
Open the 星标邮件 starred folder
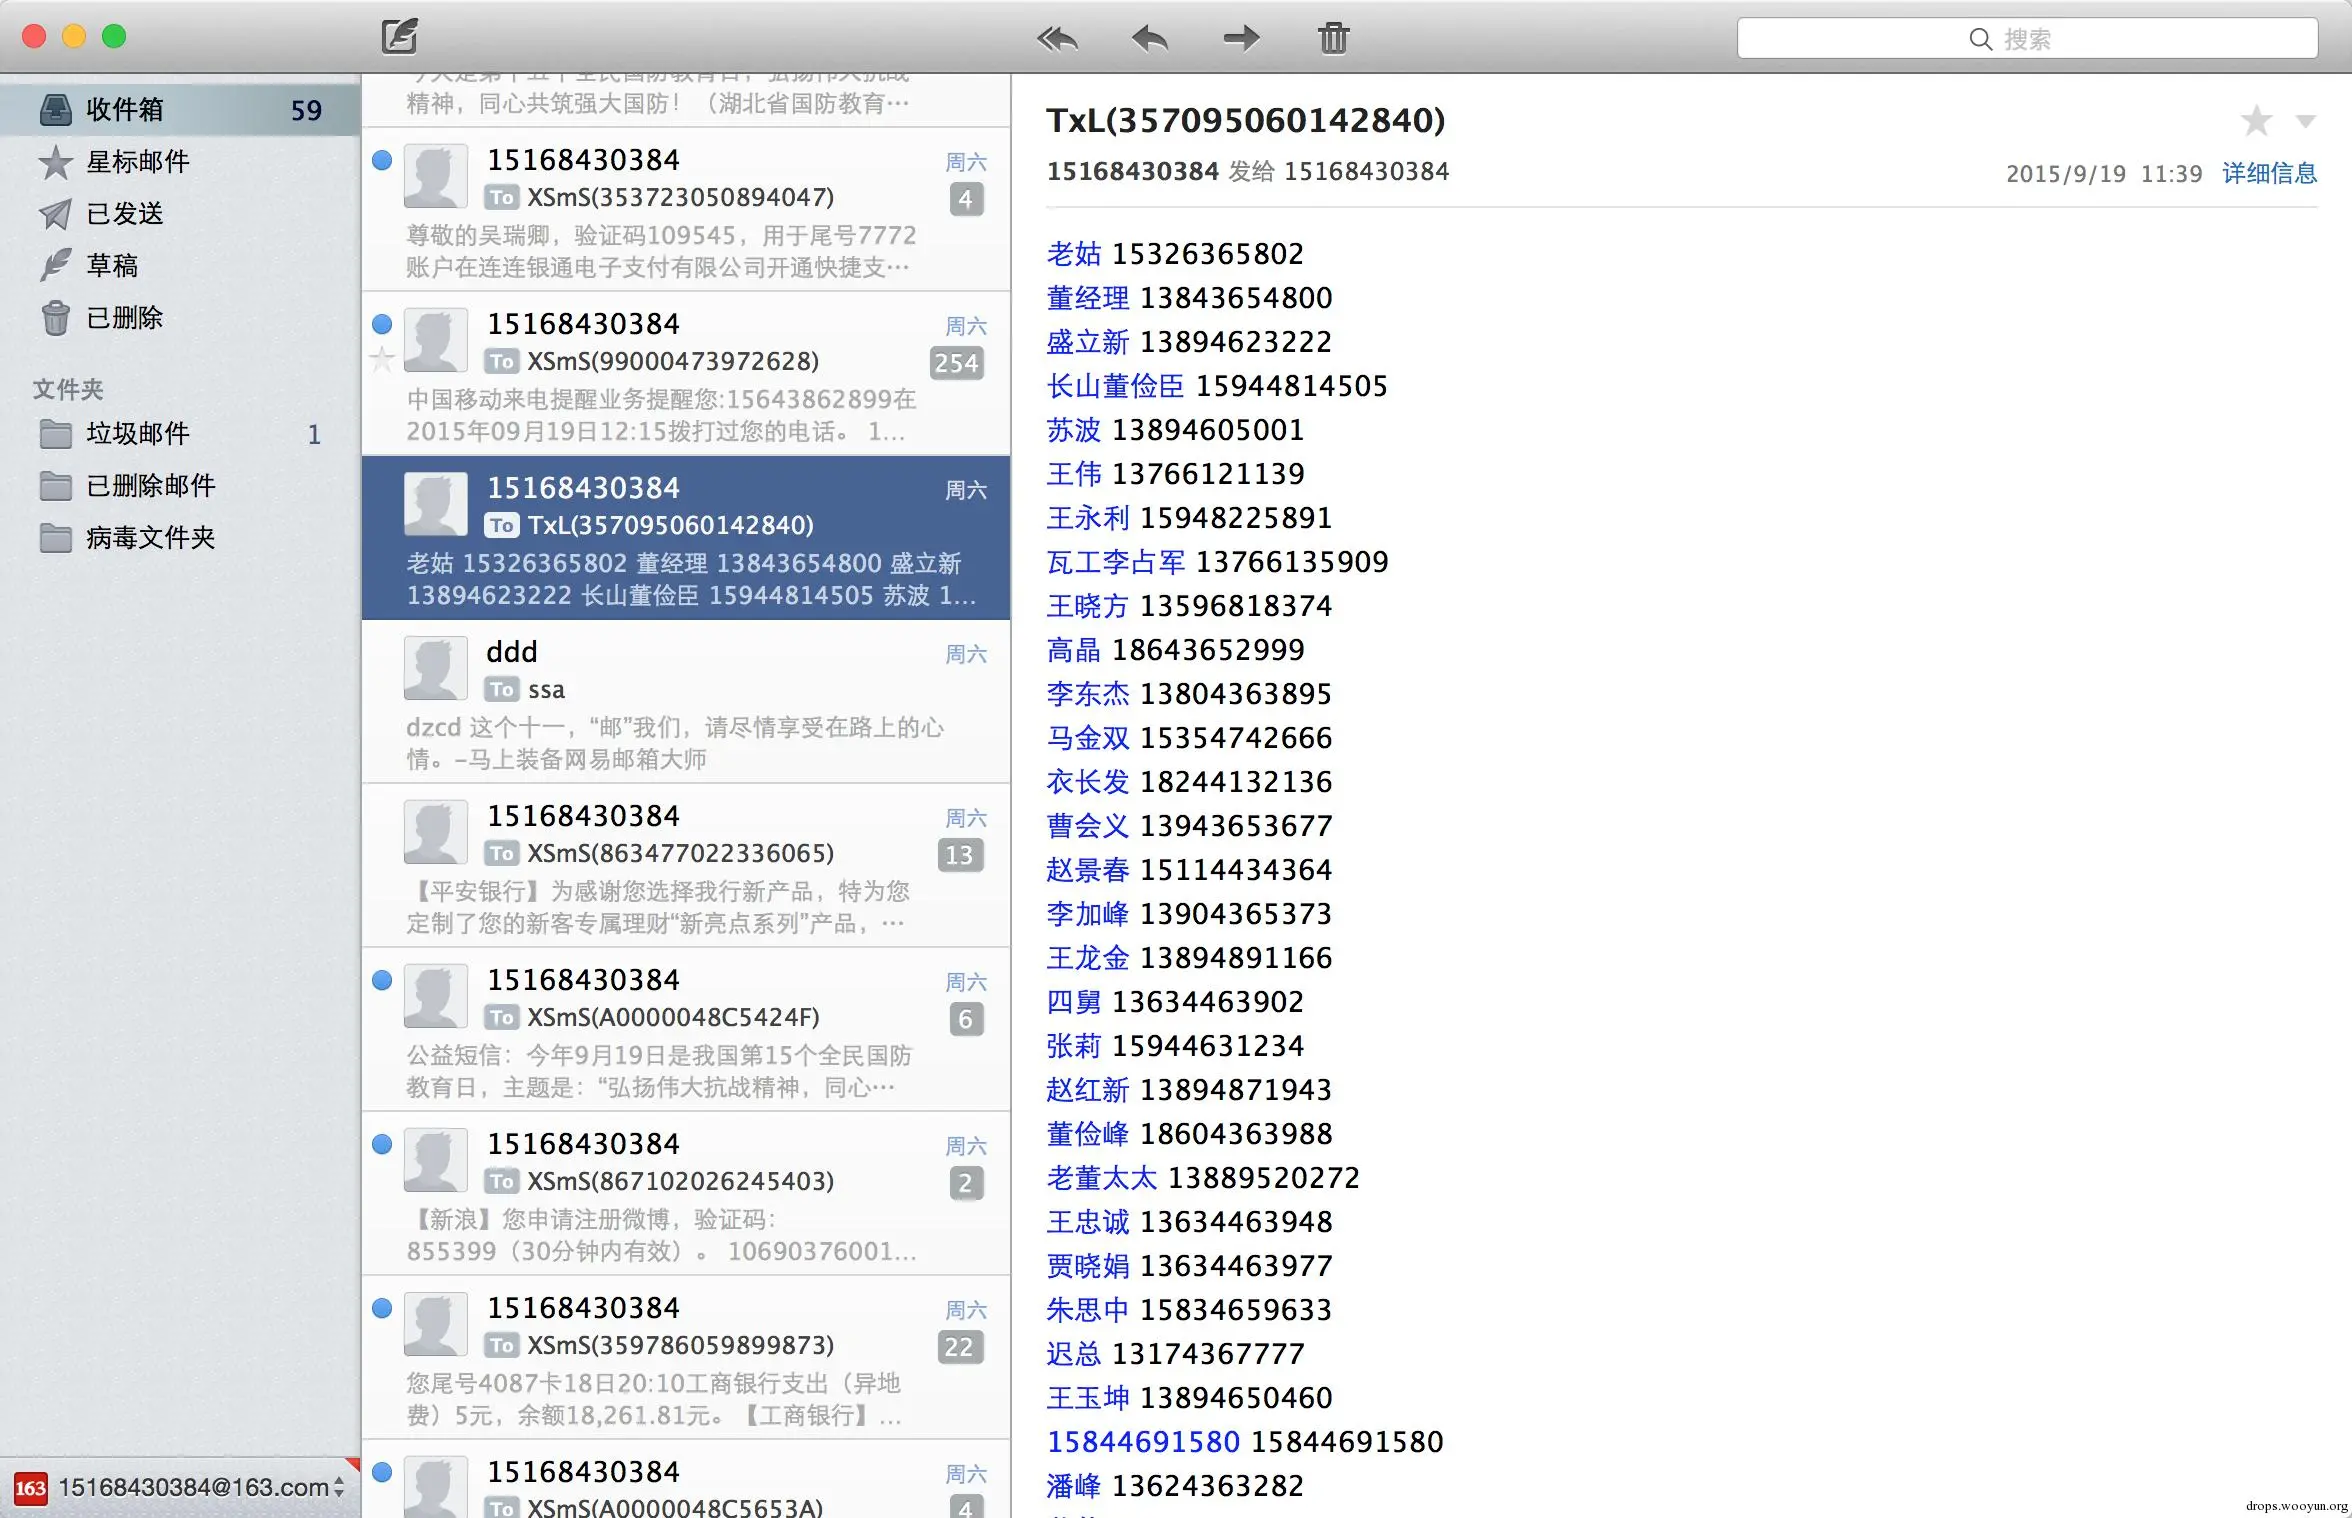point(137,162)
